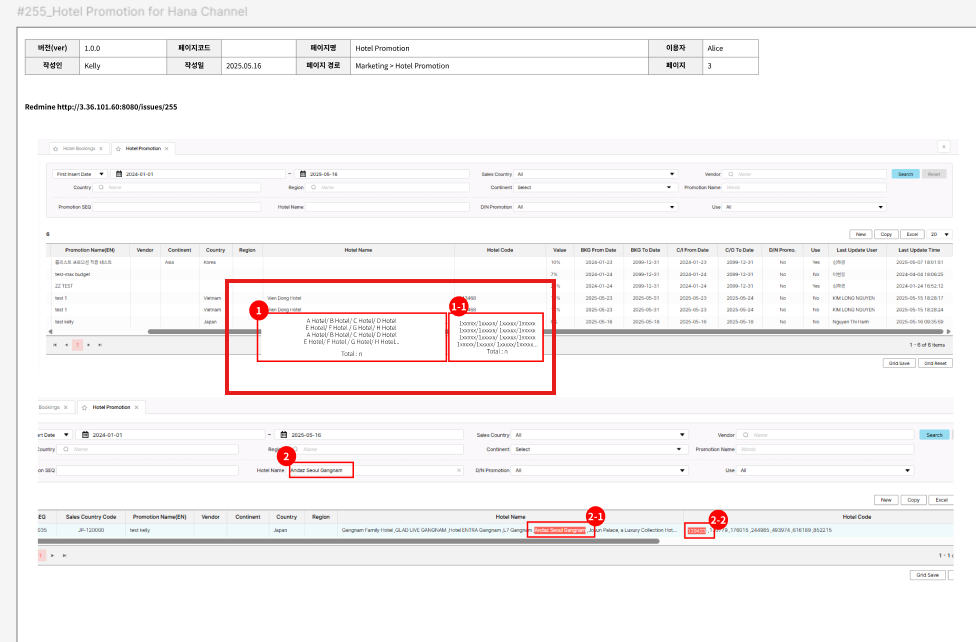Go to next page in upper grid pagination
This screenshot has width=976, height=642.
88,344
